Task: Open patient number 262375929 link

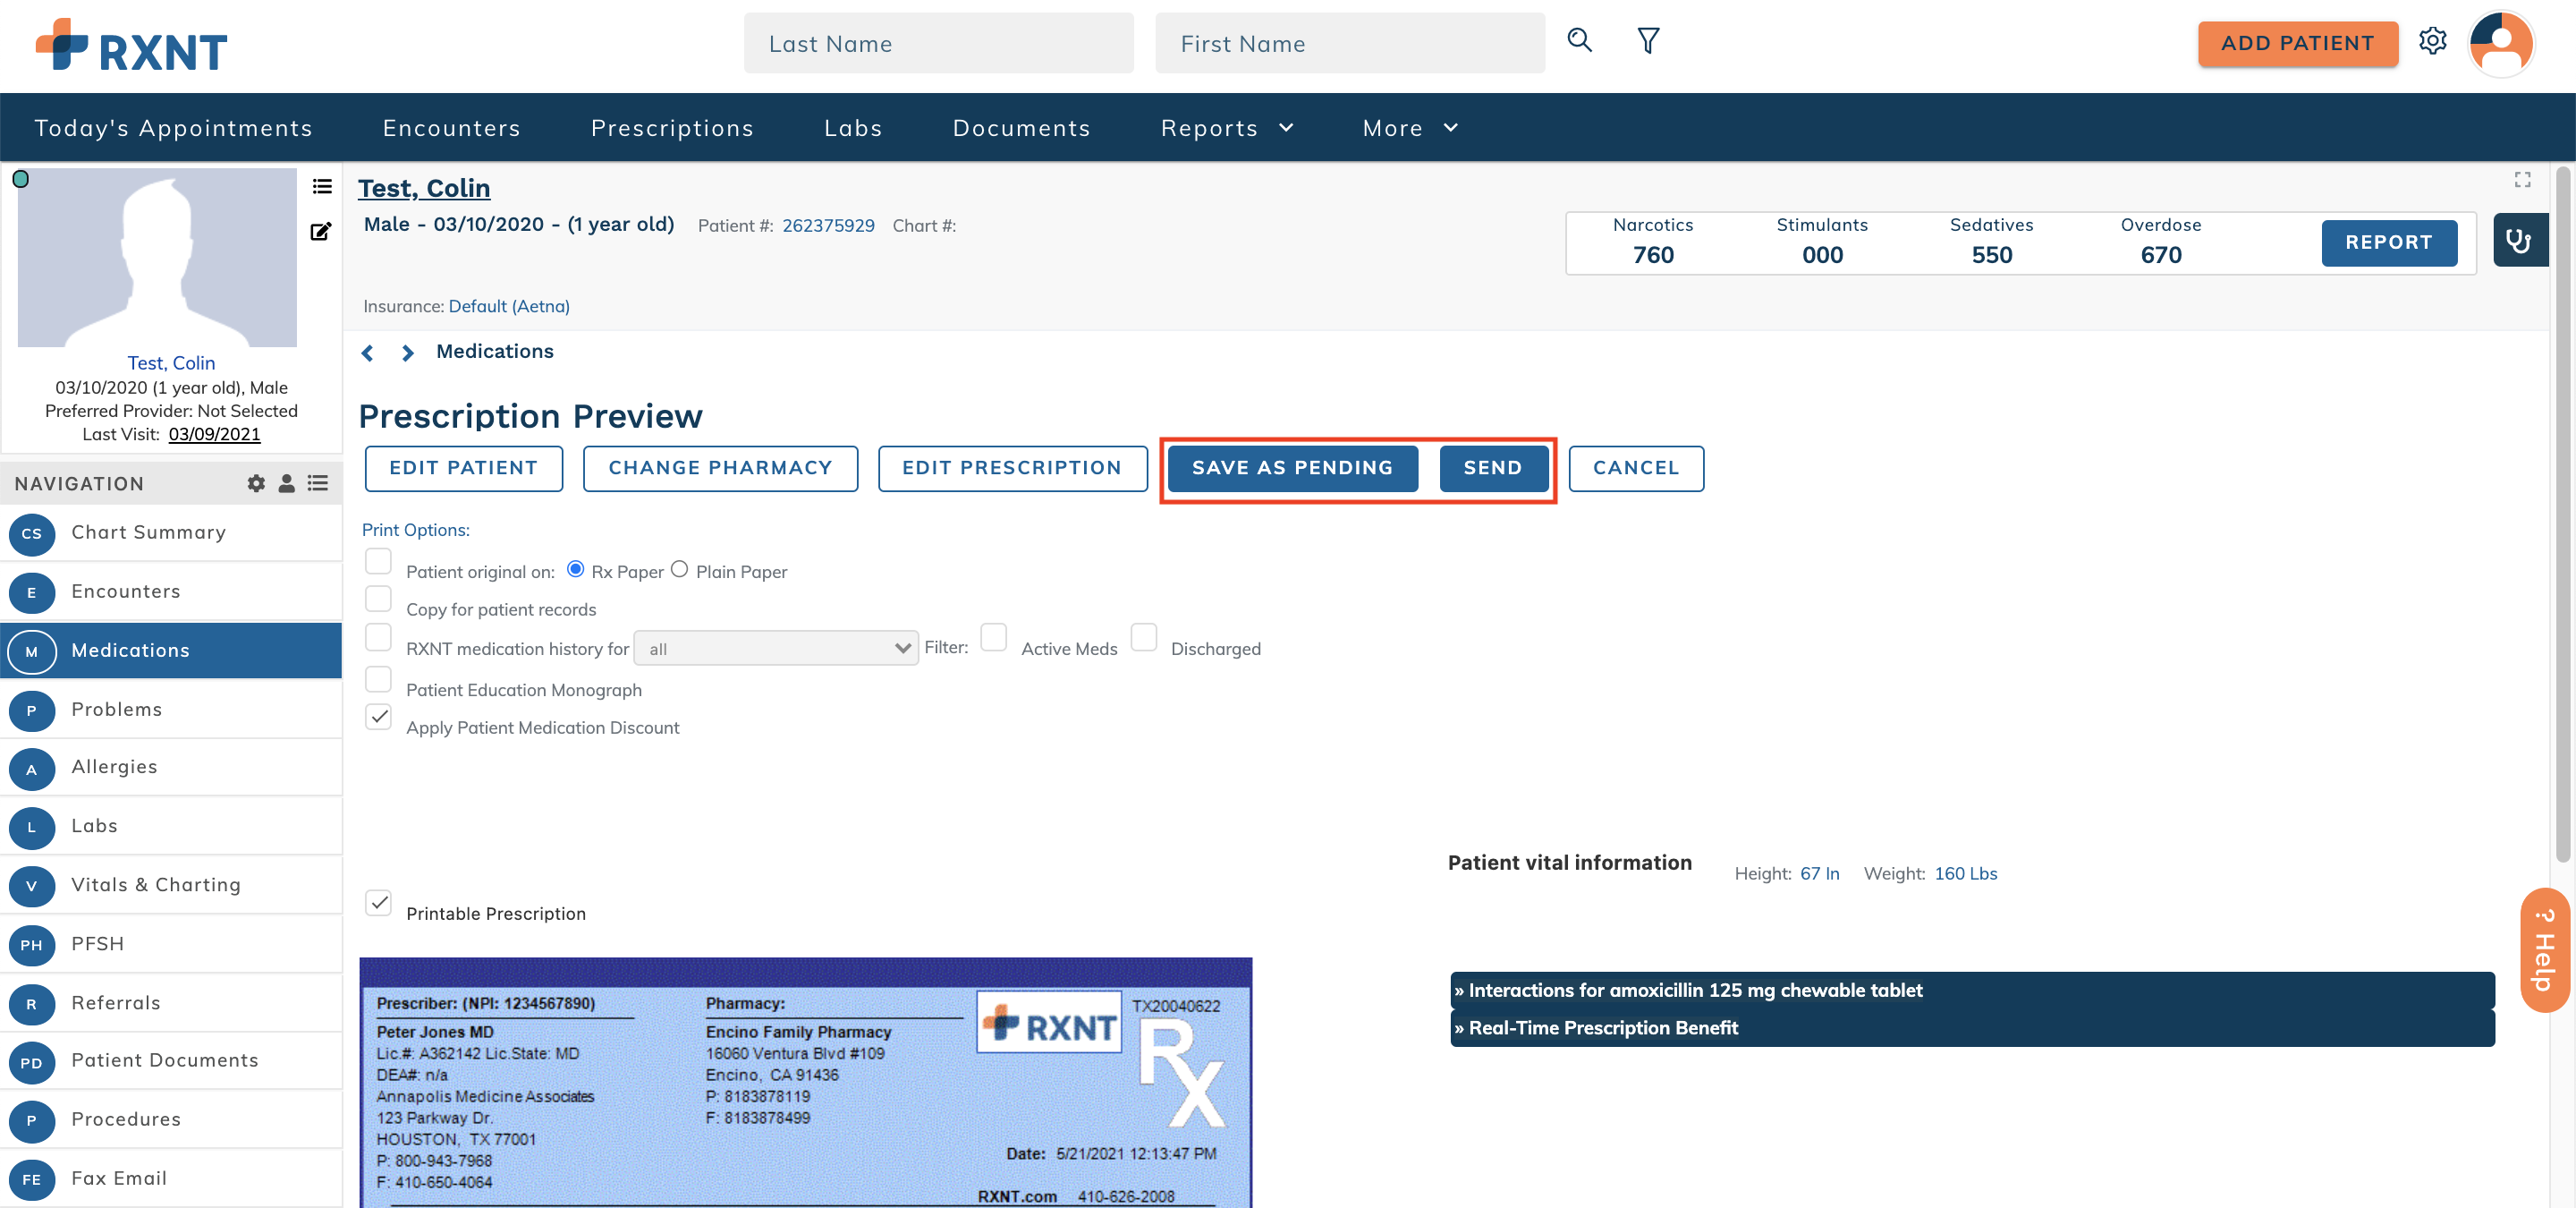Action: point(829,225)
